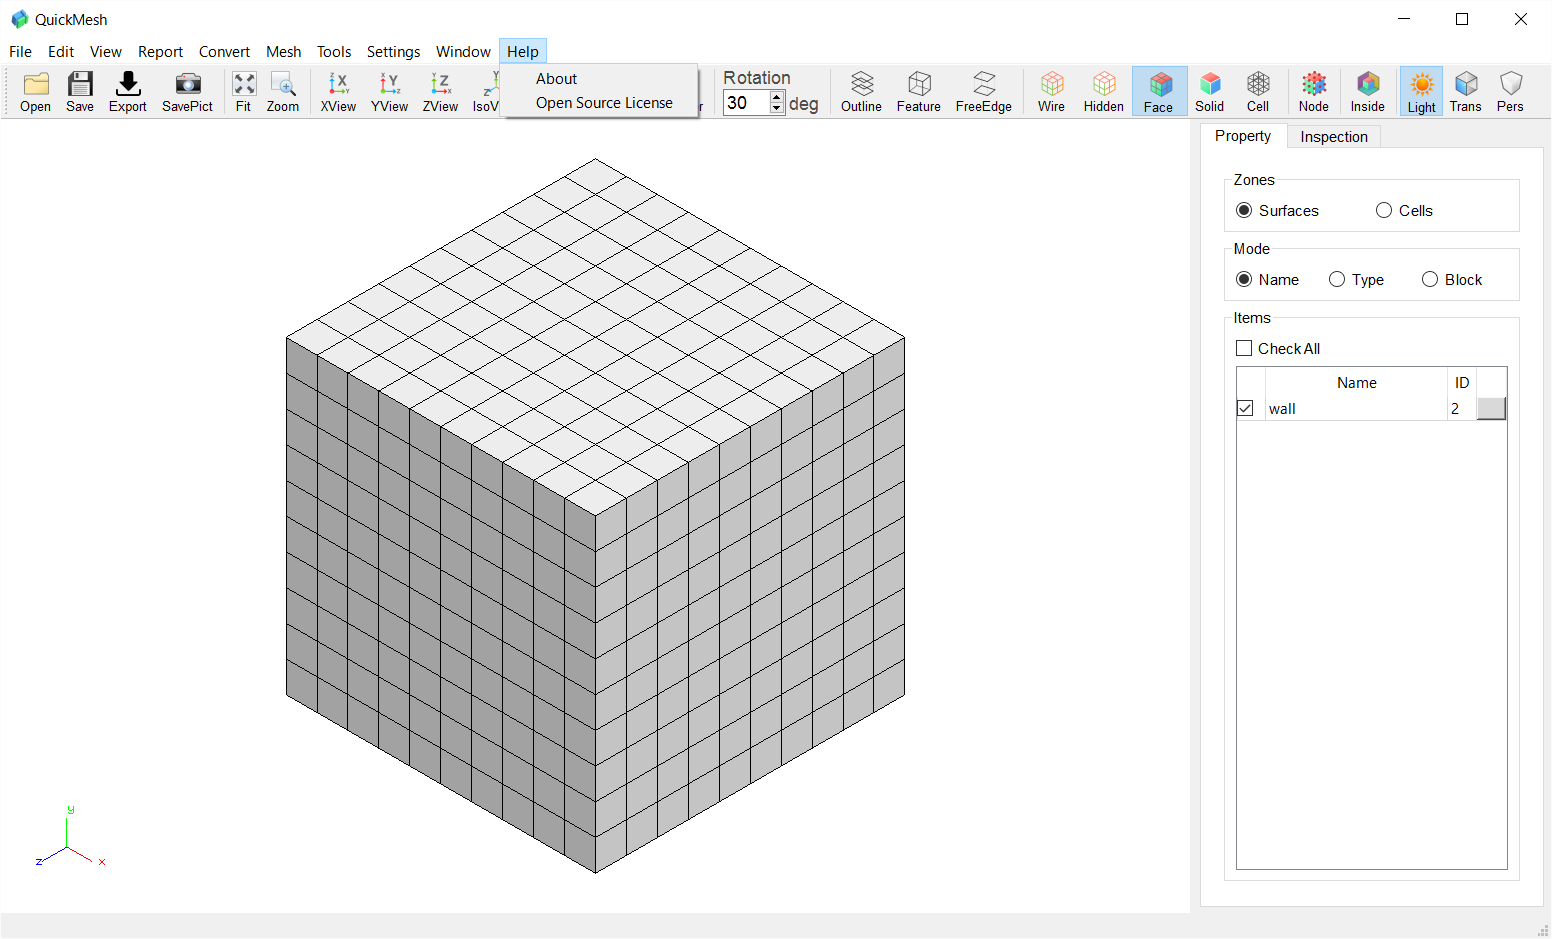Show FreeEdge display
Image resolution: width=1552 pixels, height=939 pixels.
(983, 92)
